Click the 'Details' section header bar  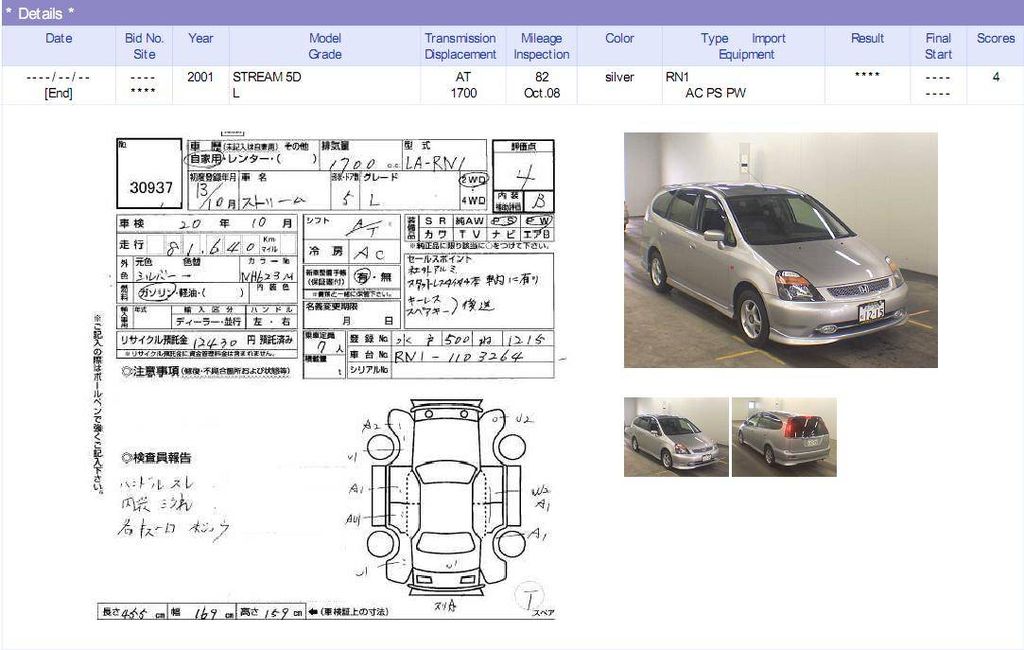coord(512,13)
